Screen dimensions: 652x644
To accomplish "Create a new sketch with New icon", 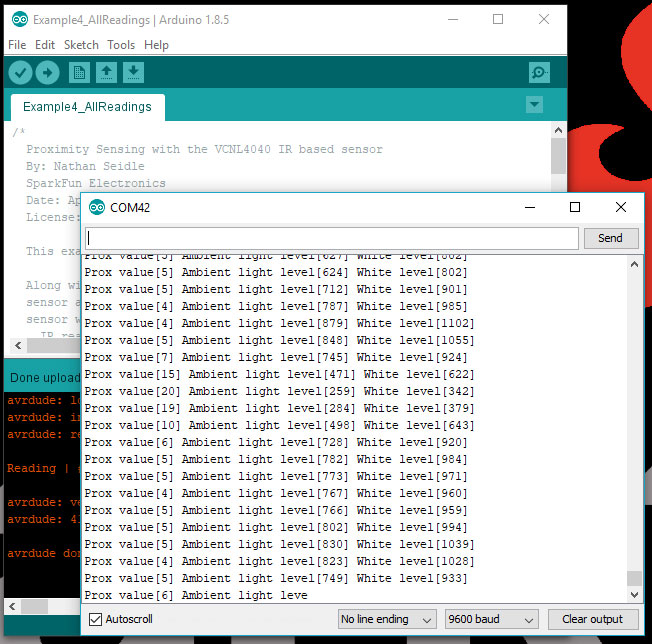I will click(79, 73).
